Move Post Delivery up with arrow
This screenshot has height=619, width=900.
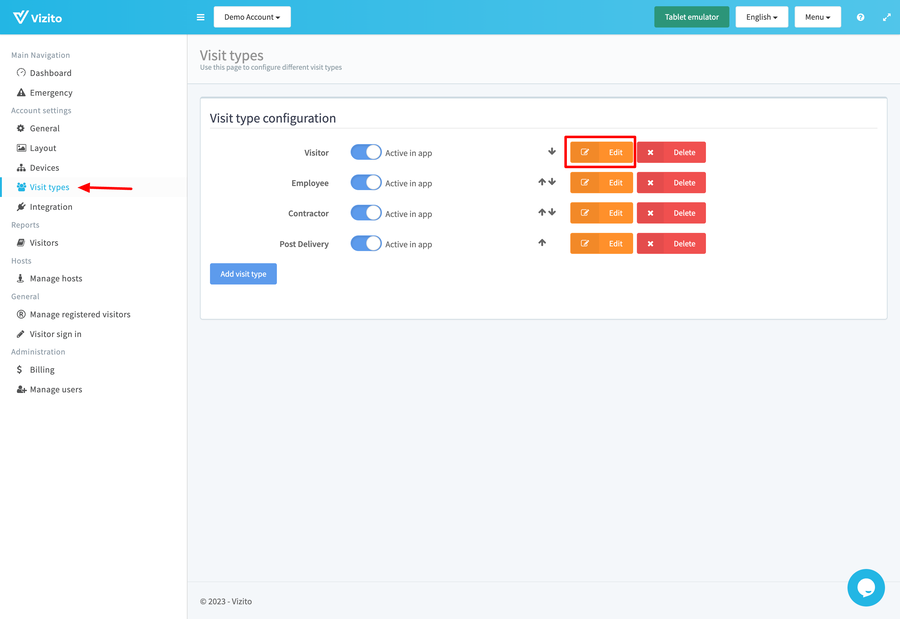[x=542, y=243]
